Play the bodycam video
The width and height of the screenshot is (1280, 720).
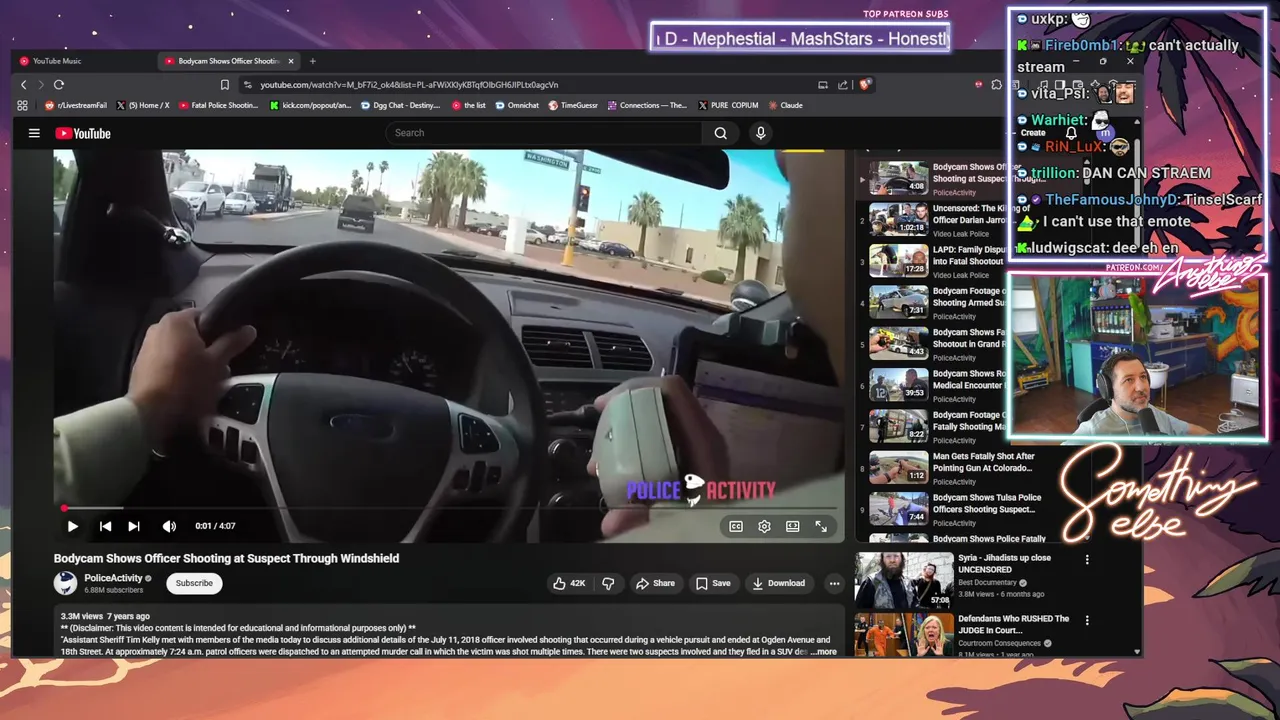tap(72, 526)
